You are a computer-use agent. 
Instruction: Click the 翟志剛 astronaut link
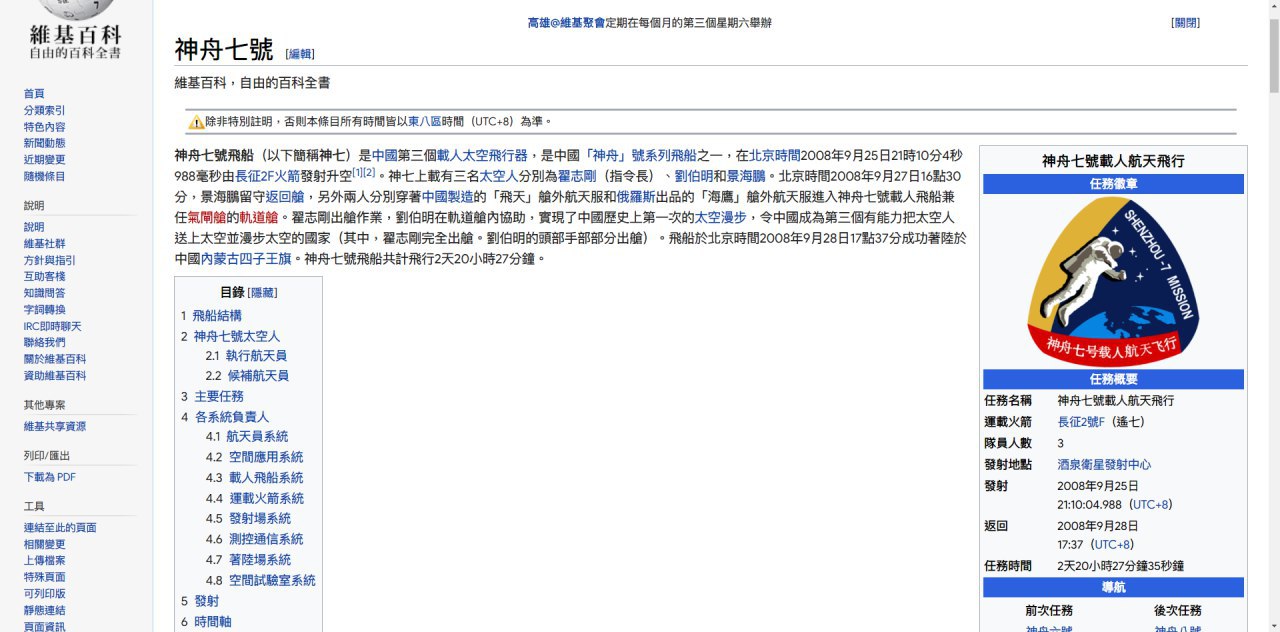tap(577, 176)
